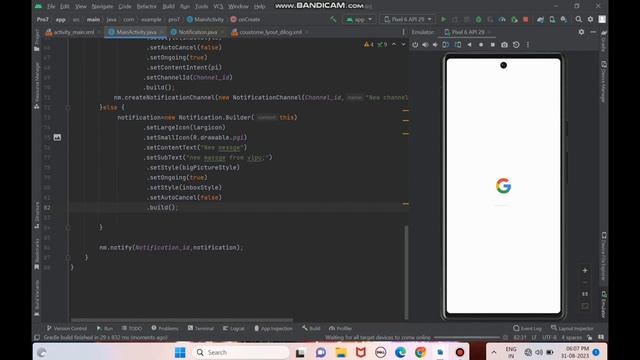Go to previous highlighted error arrow up
Viewport: 640px width, 360px height.
[394, 44]
